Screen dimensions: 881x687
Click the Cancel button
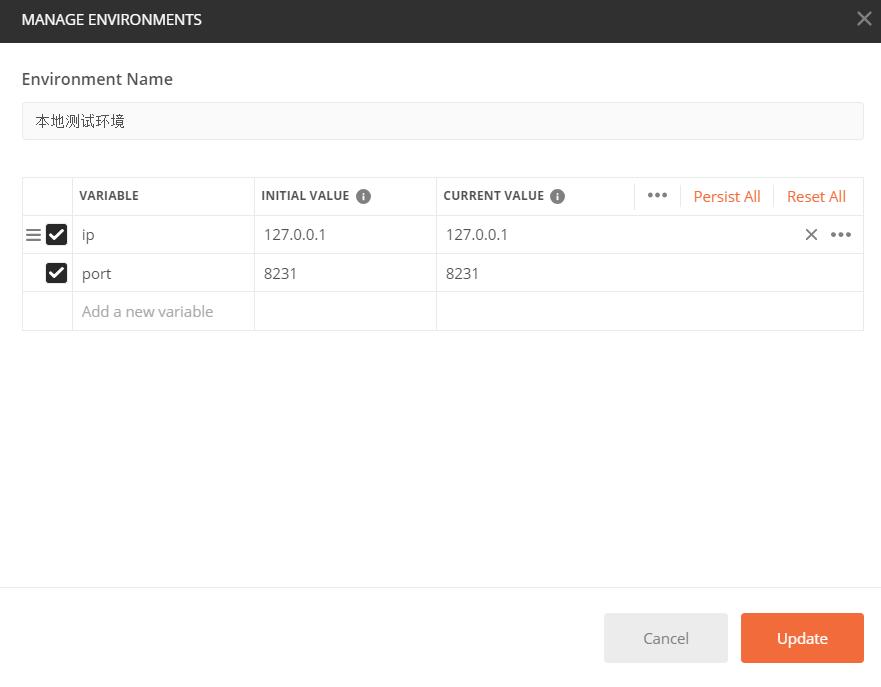666,638
